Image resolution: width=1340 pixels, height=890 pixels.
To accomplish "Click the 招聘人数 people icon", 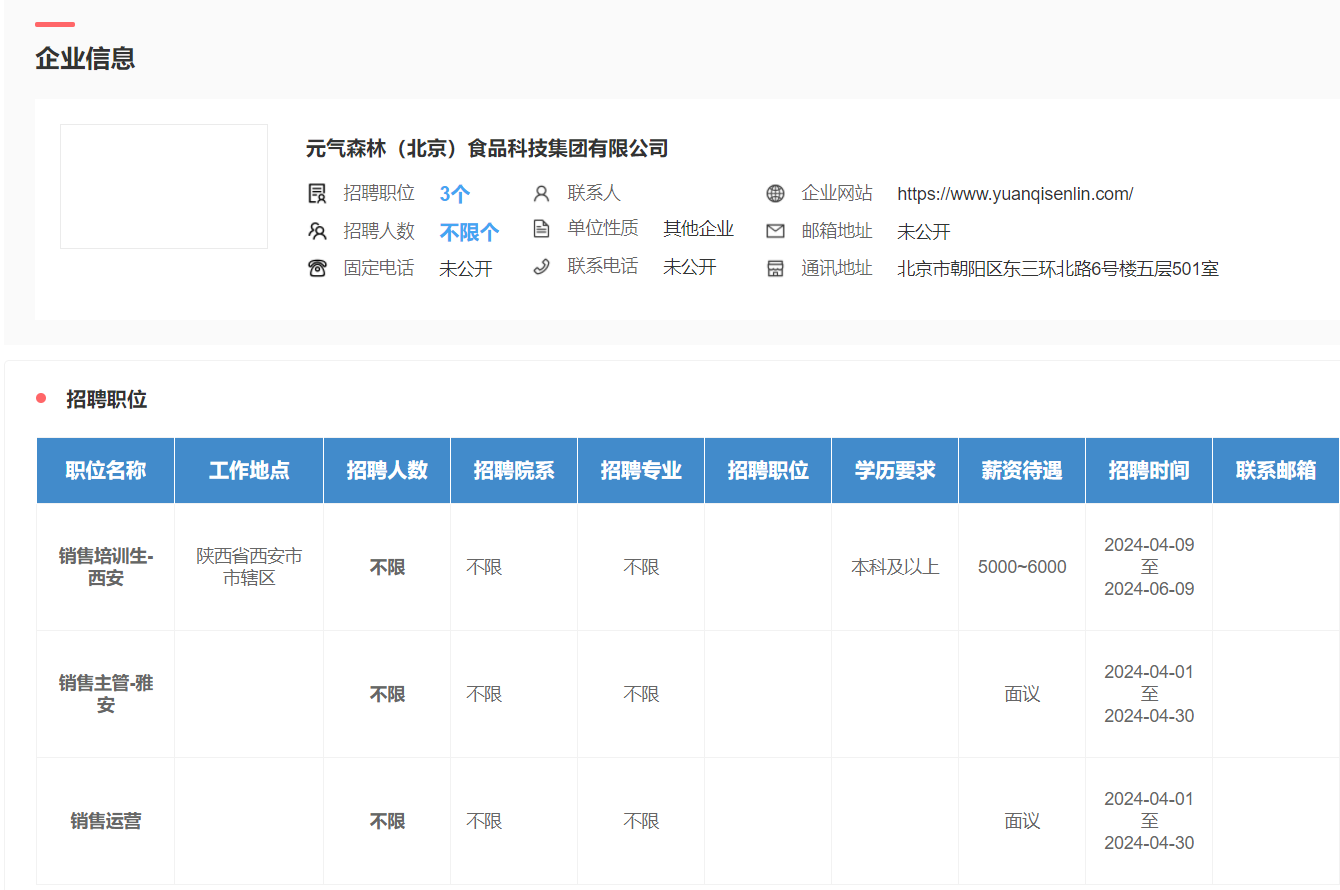I will 317,232.
